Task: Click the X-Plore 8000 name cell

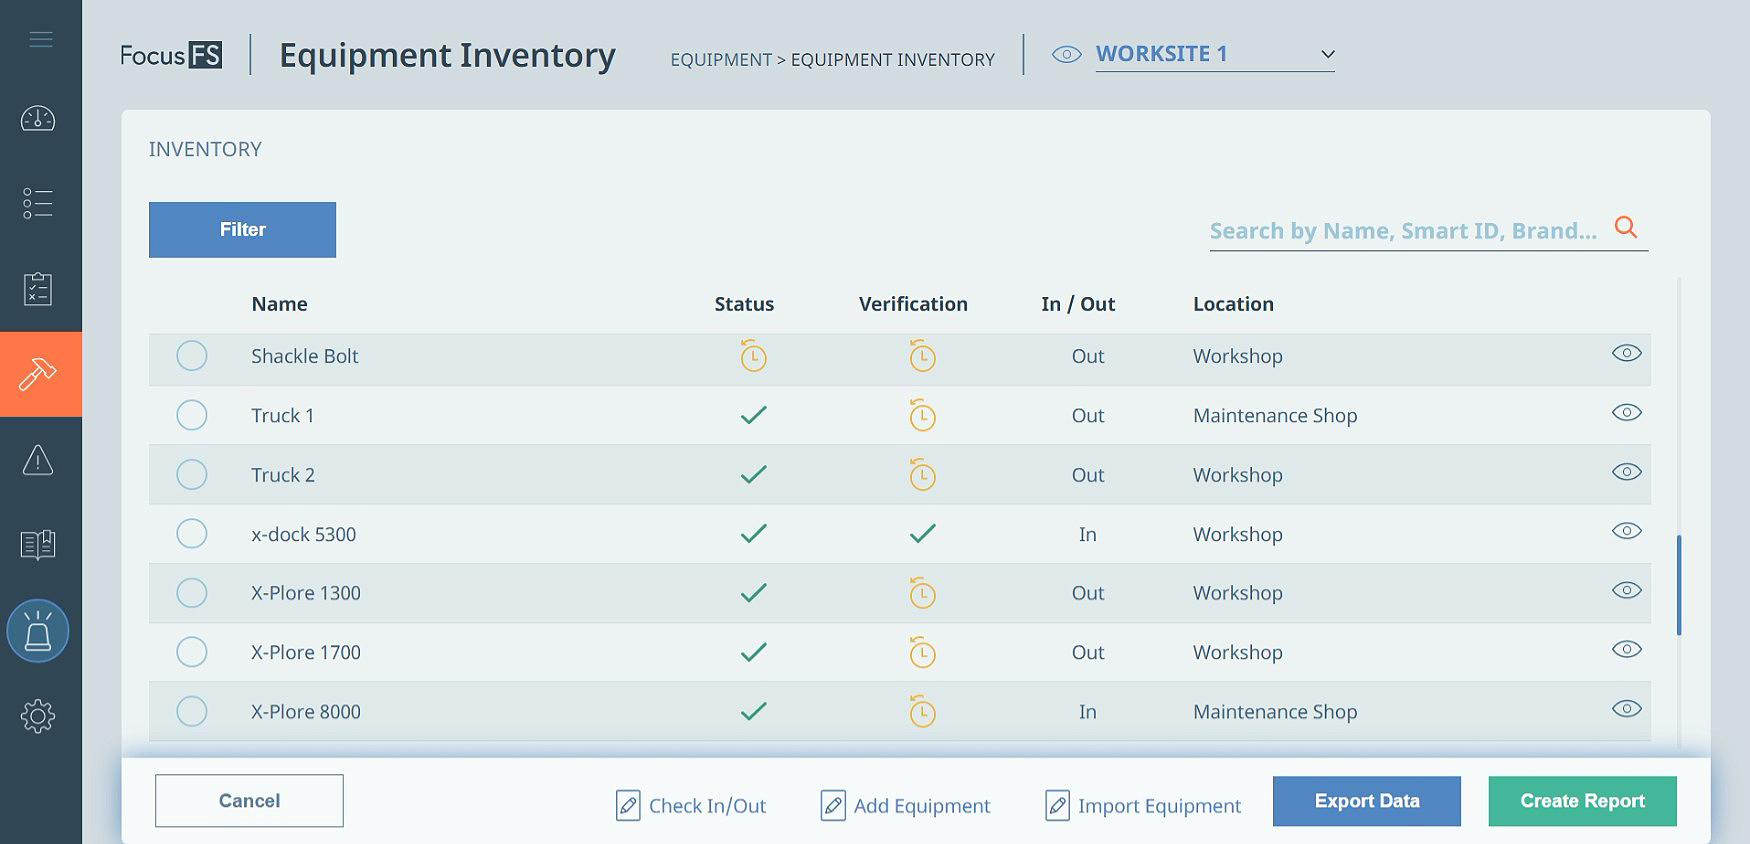Action: click(306, 712)
